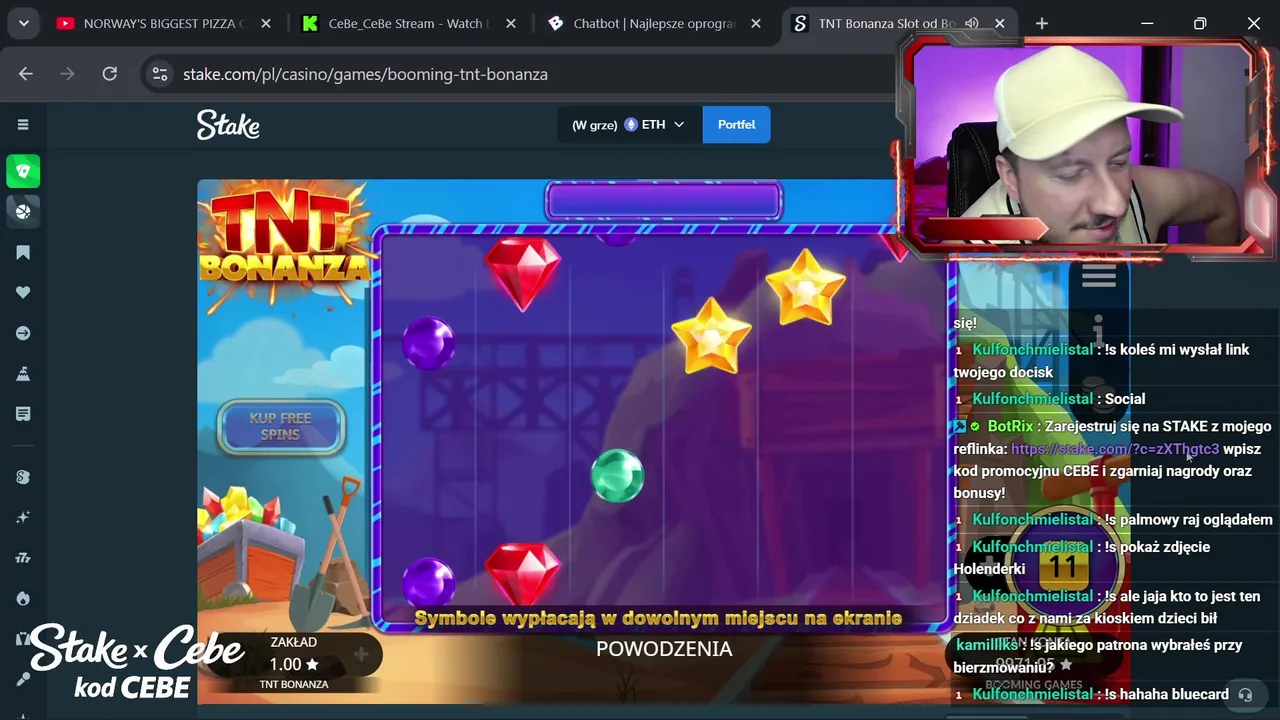
Task: View site information icon in address bar
Action: click(159, 74)
